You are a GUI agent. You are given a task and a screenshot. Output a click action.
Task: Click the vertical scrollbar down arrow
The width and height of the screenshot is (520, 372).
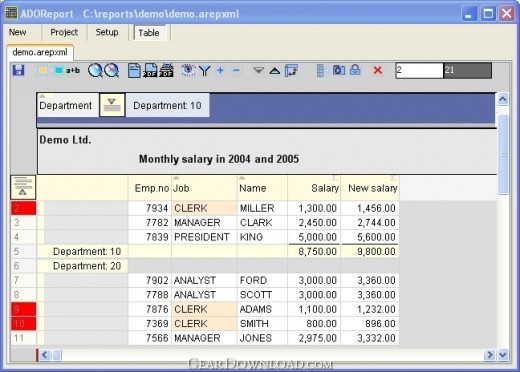(503, 355)
